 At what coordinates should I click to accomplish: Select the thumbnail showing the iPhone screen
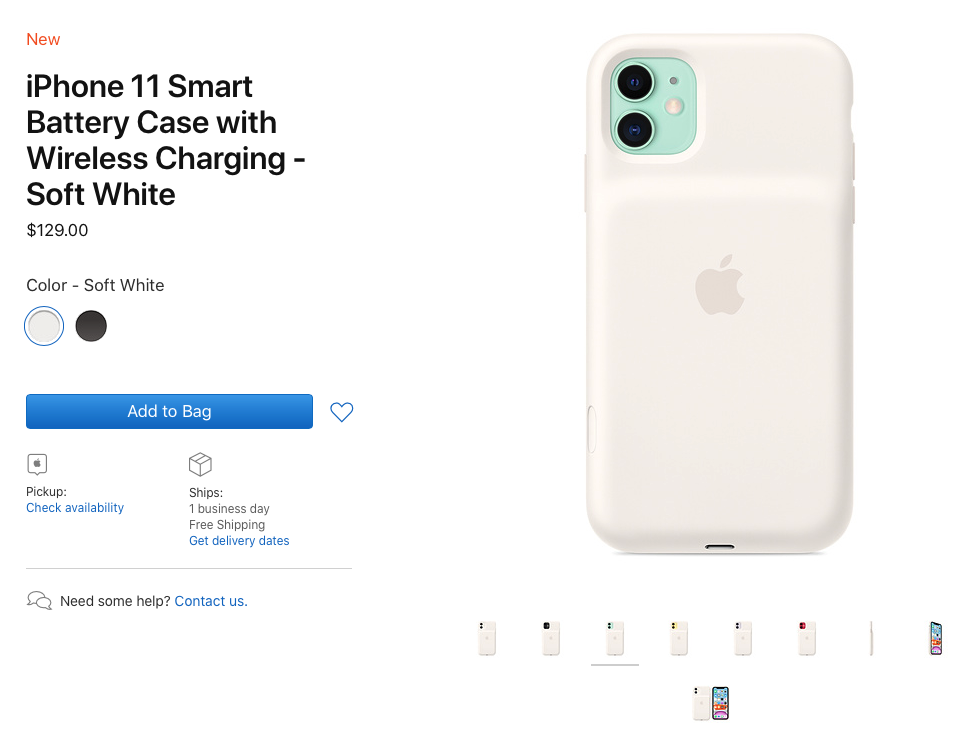pos(934,638)
